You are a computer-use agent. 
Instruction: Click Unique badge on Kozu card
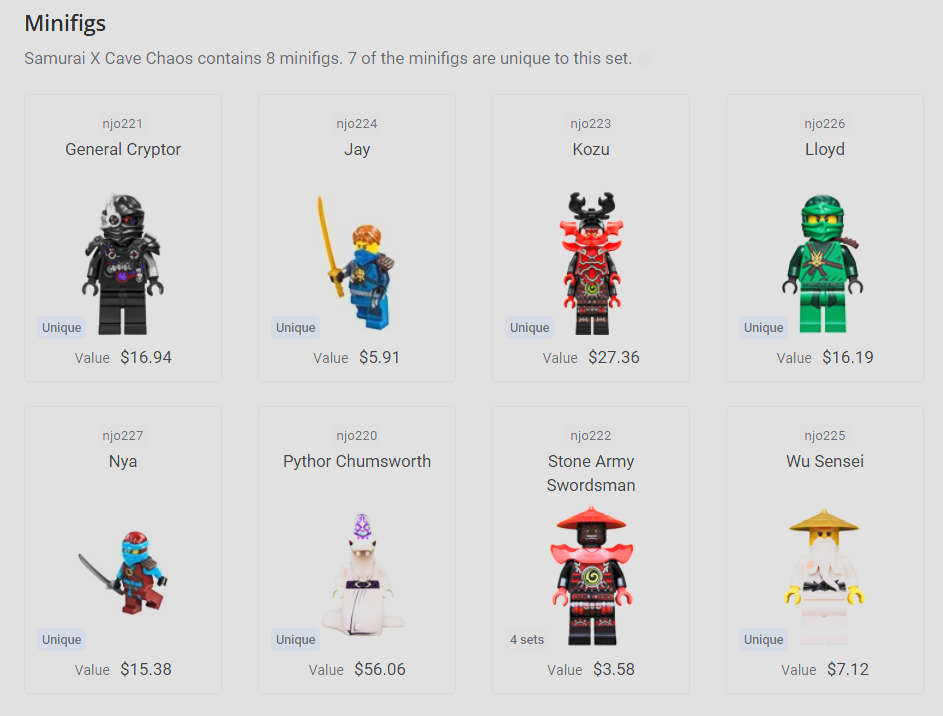[x=529, y=328]
